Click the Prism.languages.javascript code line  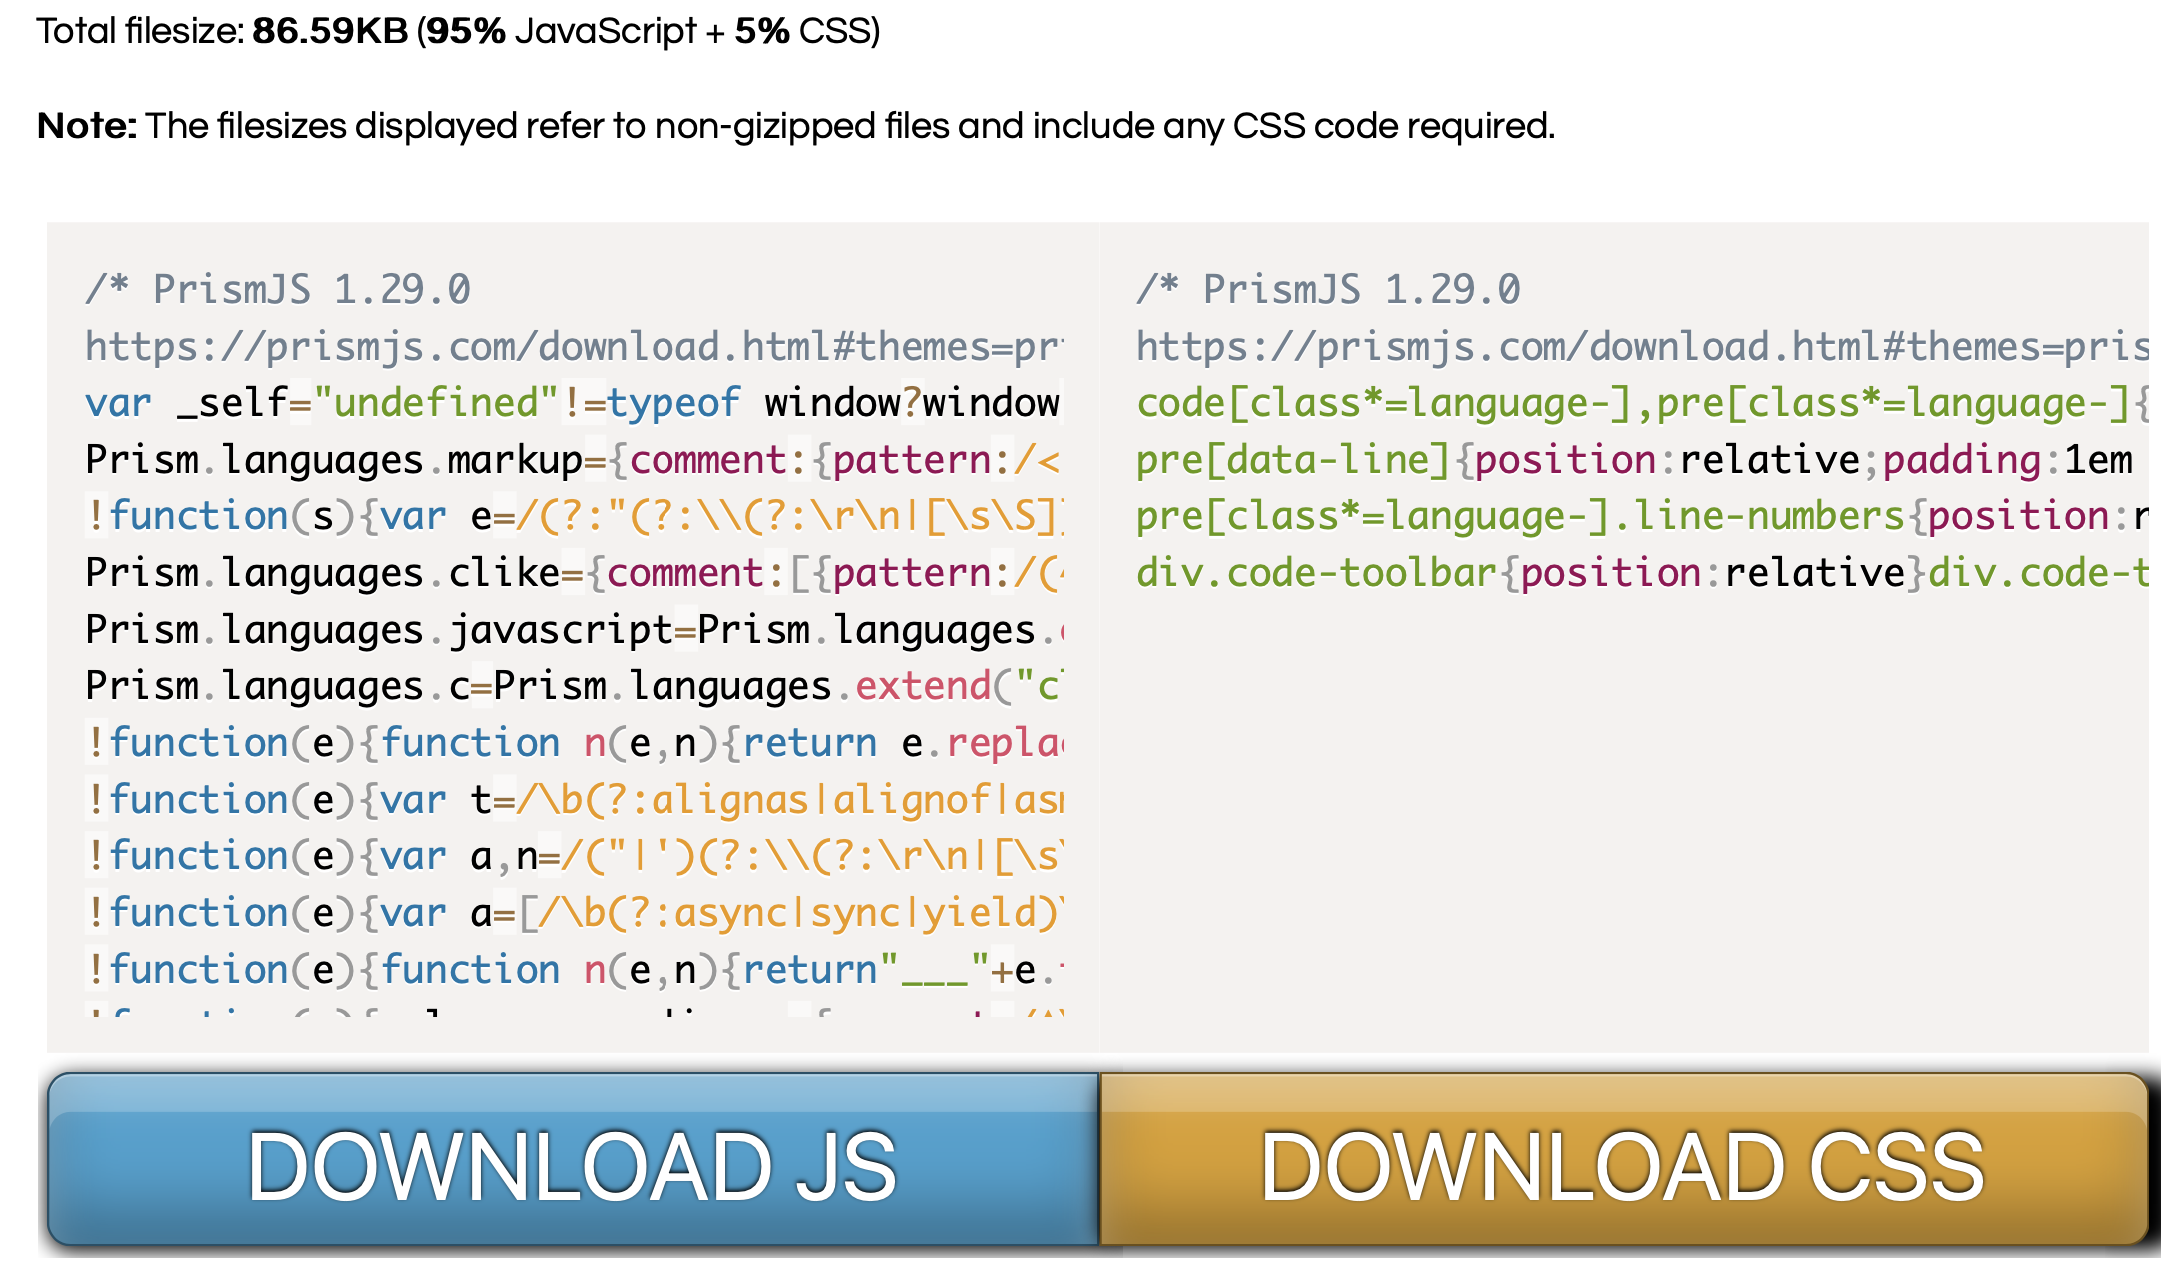pos(574,630)
